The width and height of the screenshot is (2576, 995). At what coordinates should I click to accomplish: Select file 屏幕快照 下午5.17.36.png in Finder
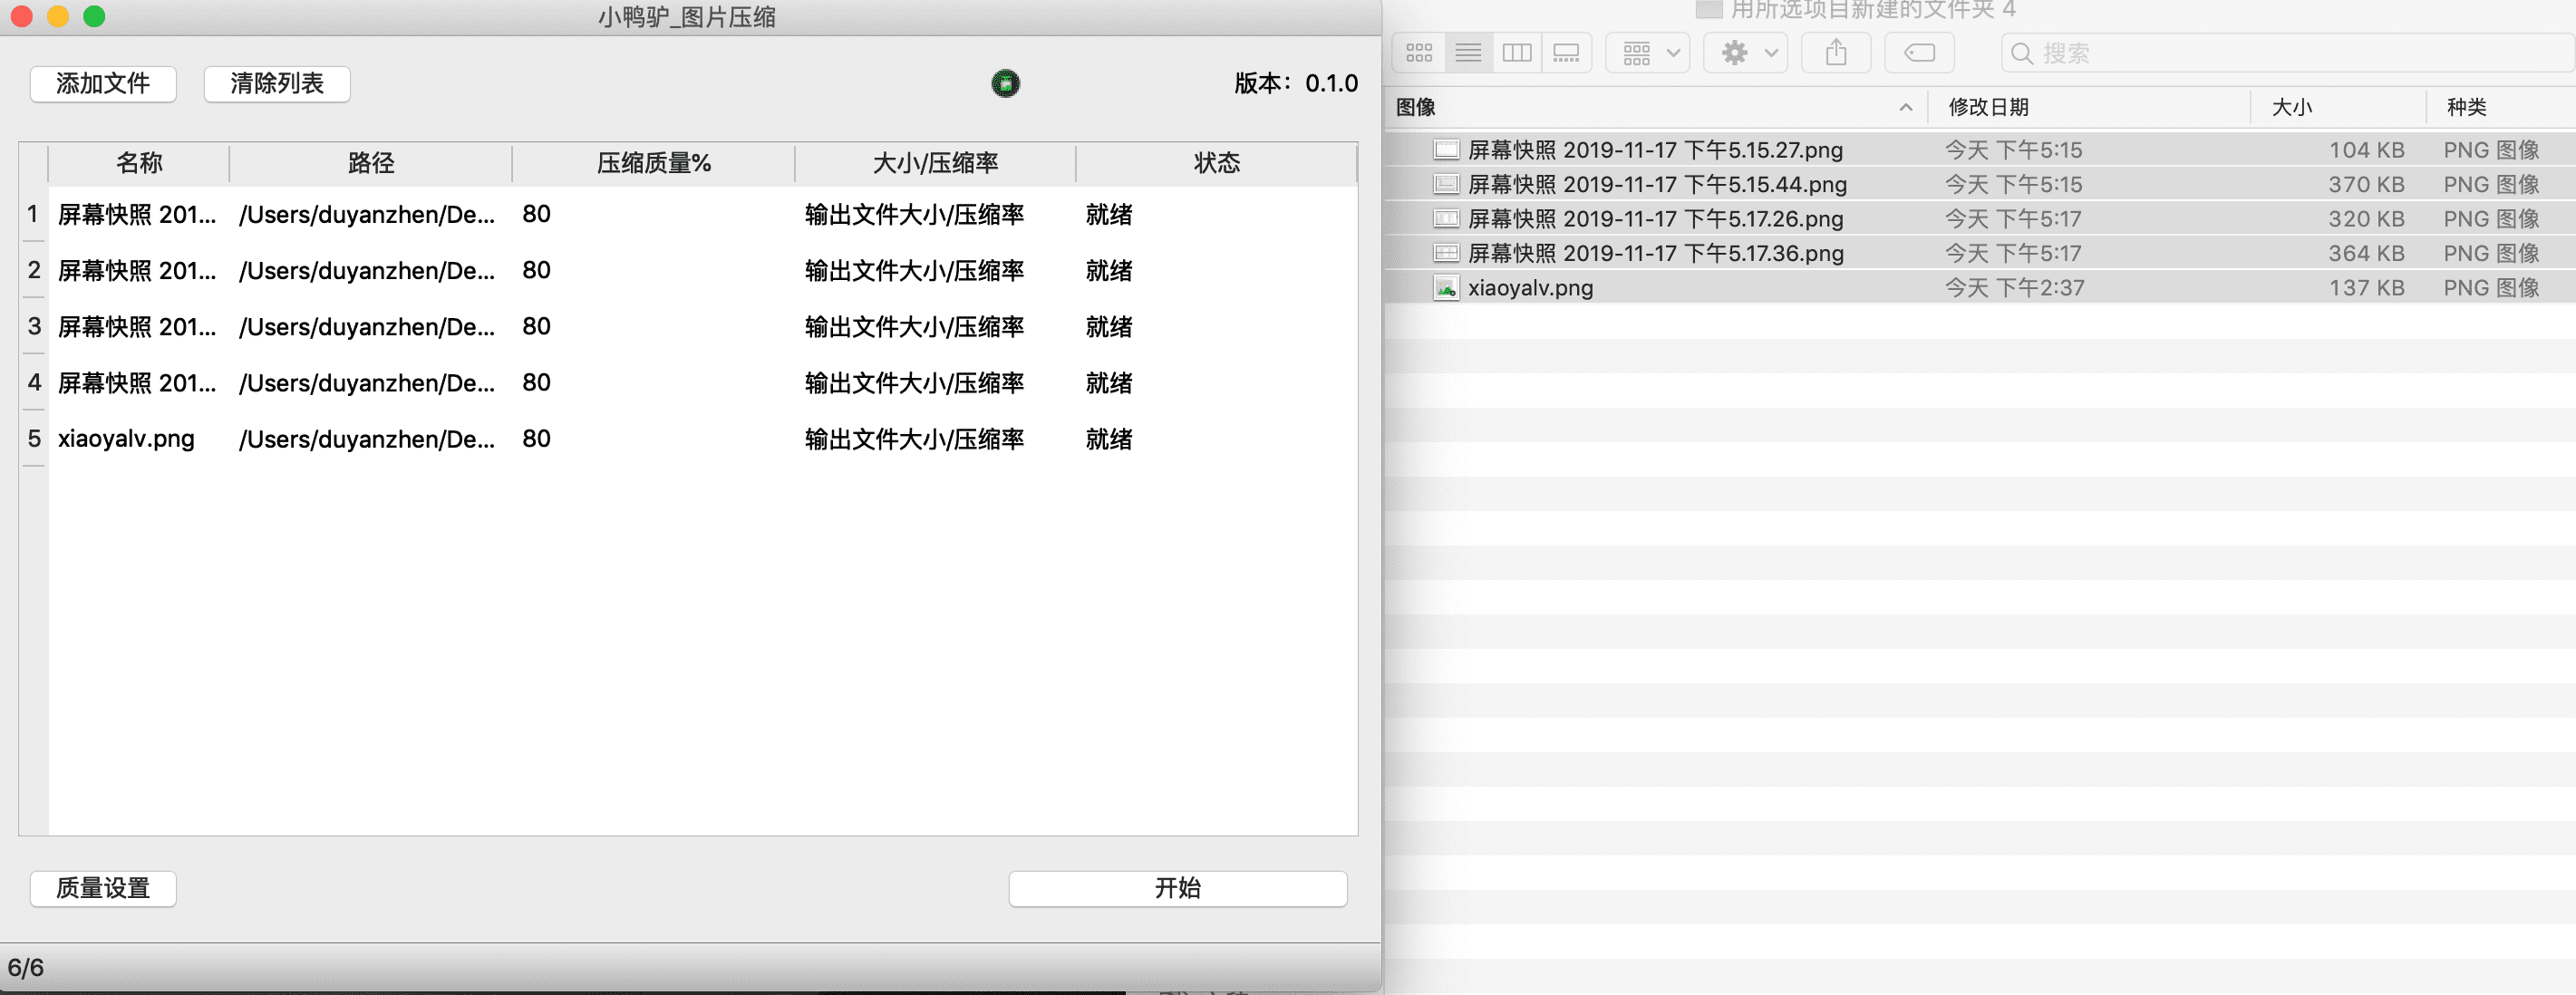click(x=1980, y=253)
